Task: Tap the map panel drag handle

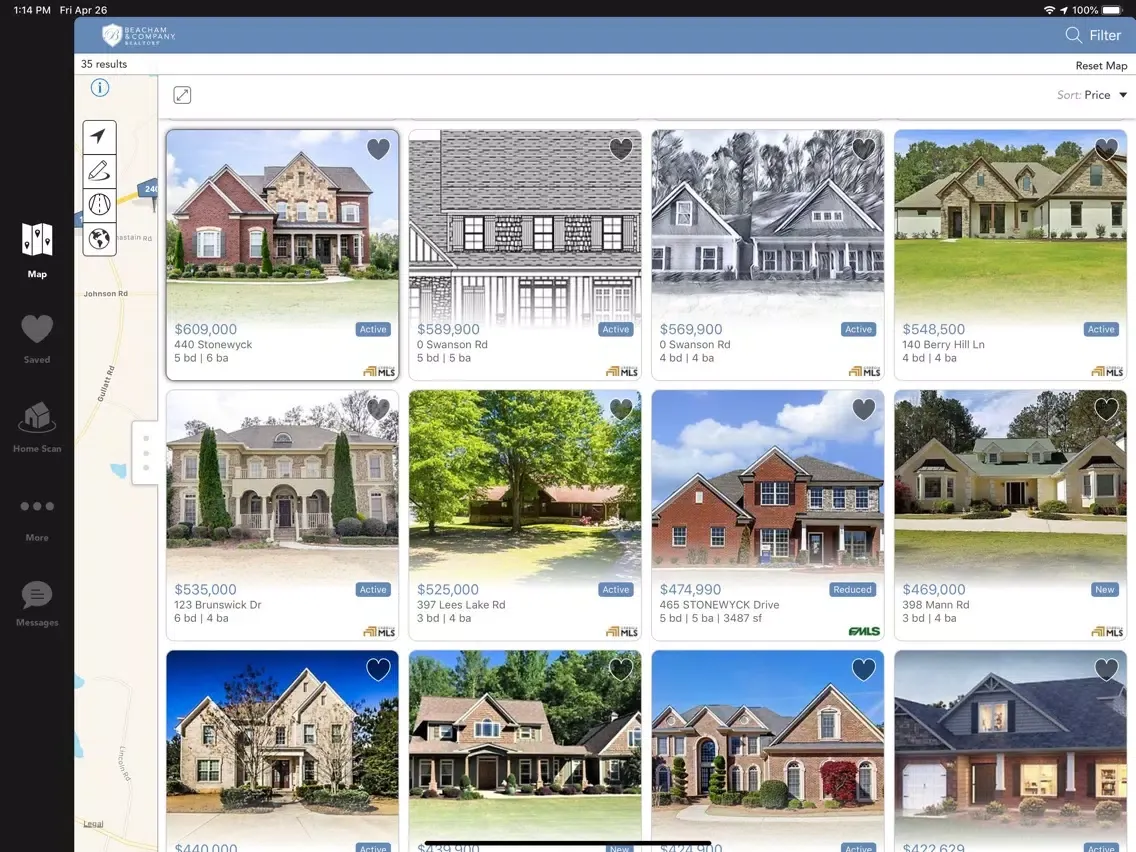Action: [146, 453]
